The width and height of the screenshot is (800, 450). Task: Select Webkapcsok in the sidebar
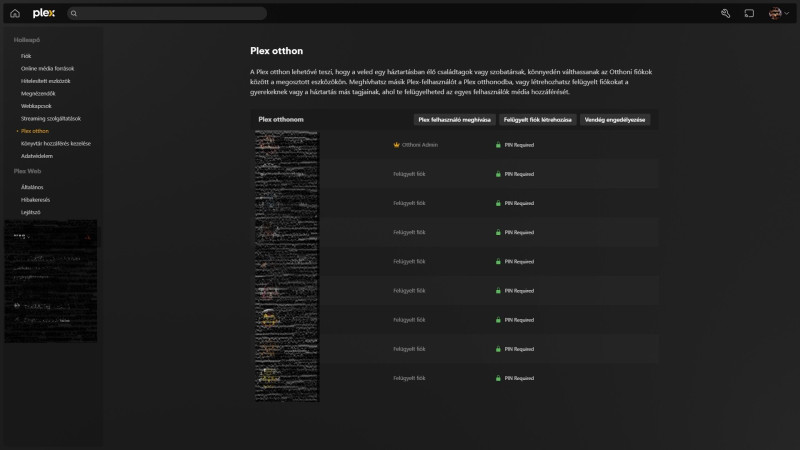point(36,106)
